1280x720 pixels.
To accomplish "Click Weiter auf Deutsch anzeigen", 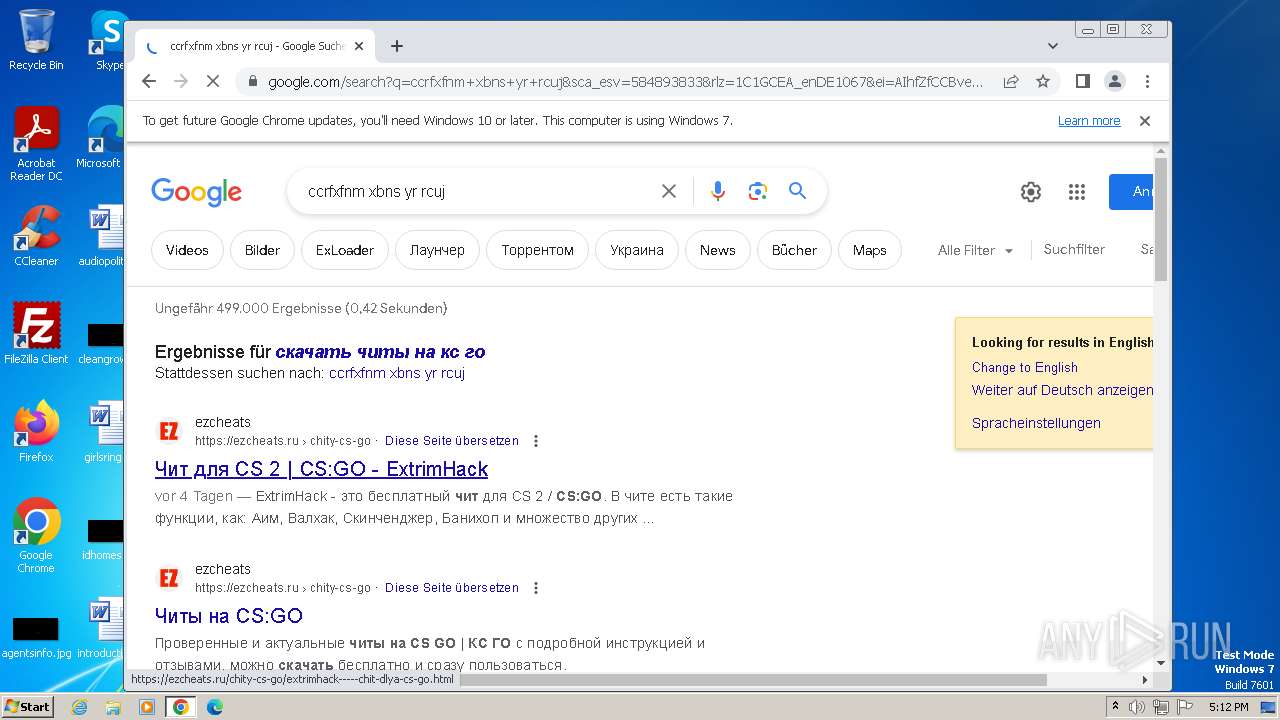I will coord(1062,390).
